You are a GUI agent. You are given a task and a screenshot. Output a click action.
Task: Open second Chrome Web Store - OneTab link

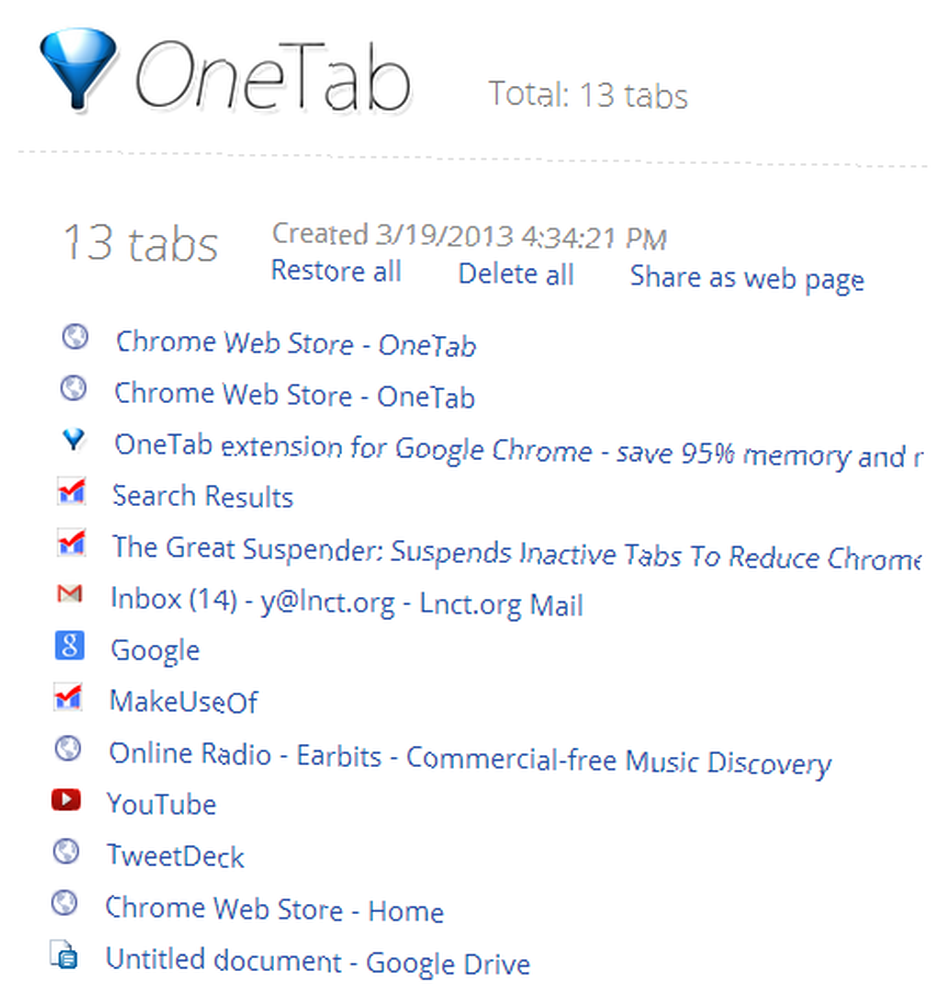pos(295,395)
